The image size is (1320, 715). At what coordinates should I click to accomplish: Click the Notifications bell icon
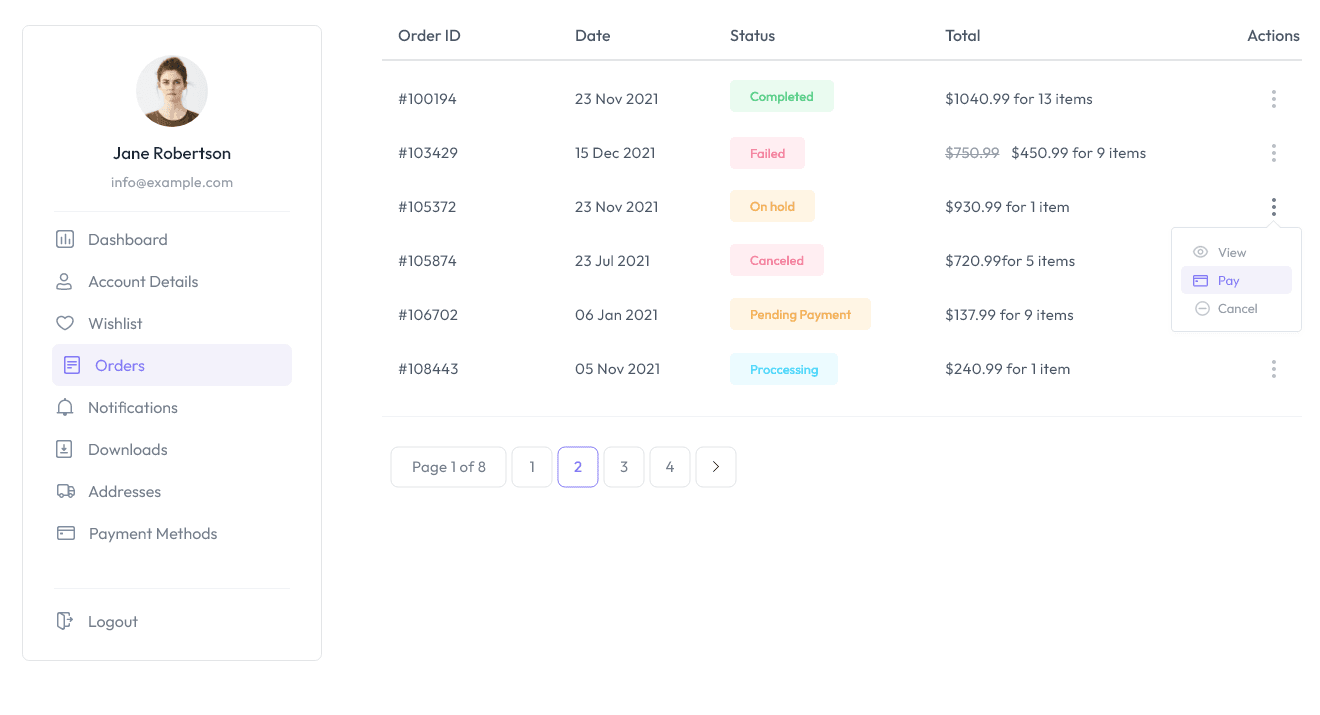coord(65,407)
